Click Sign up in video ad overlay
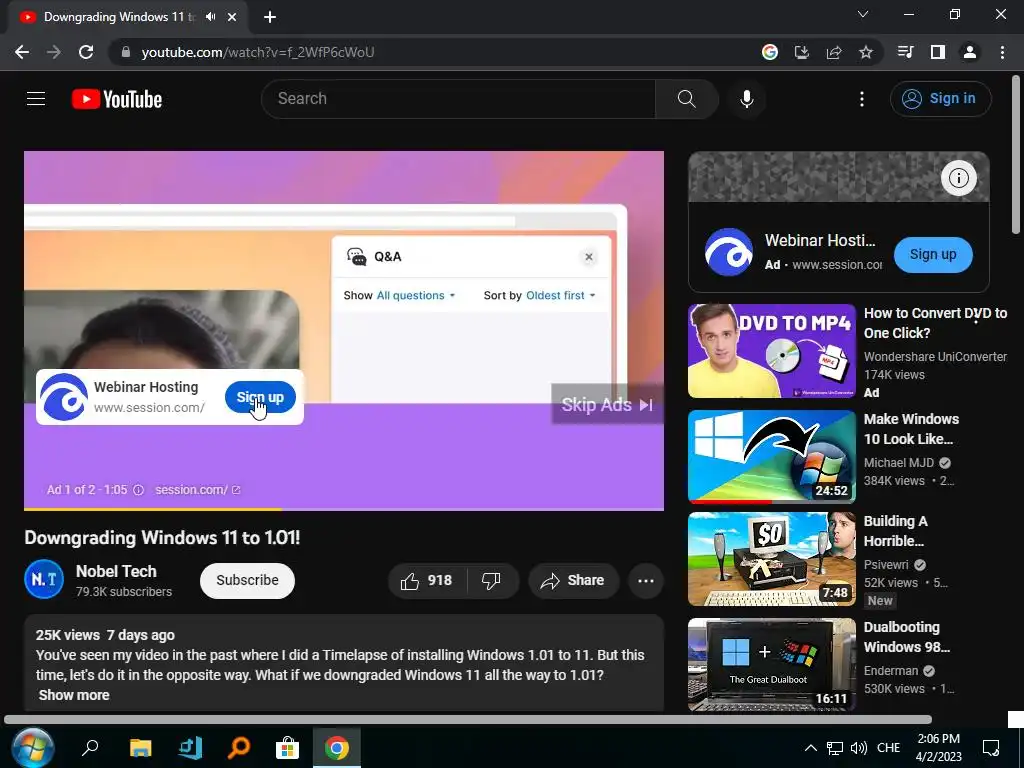Image resolution: width=1024 pixels, height=768 pixels. coord(260,397)
